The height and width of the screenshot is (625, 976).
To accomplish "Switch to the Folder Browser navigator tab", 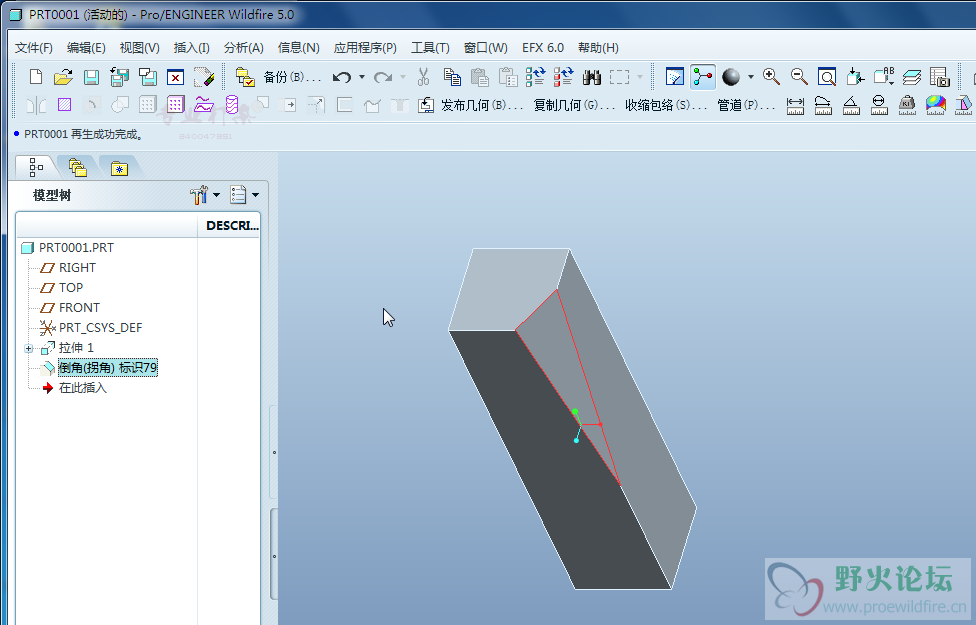I will click(x=78, y=167).
